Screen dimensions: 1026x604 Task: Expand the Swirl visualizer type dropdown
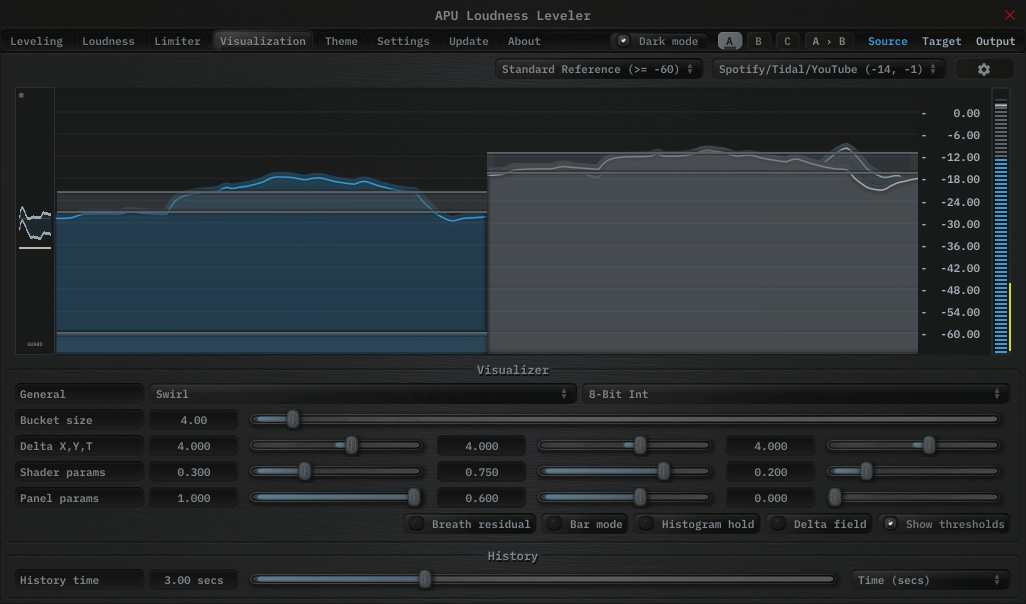click(362, 394)
